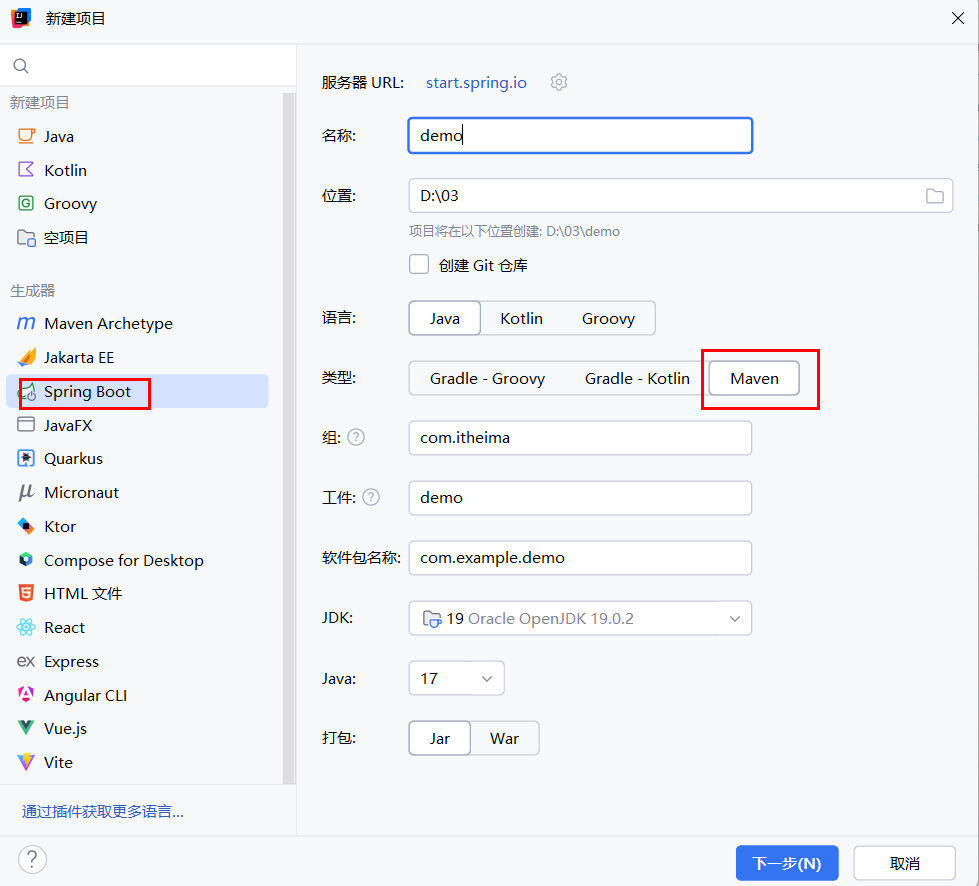Select Java as the language

445,318
